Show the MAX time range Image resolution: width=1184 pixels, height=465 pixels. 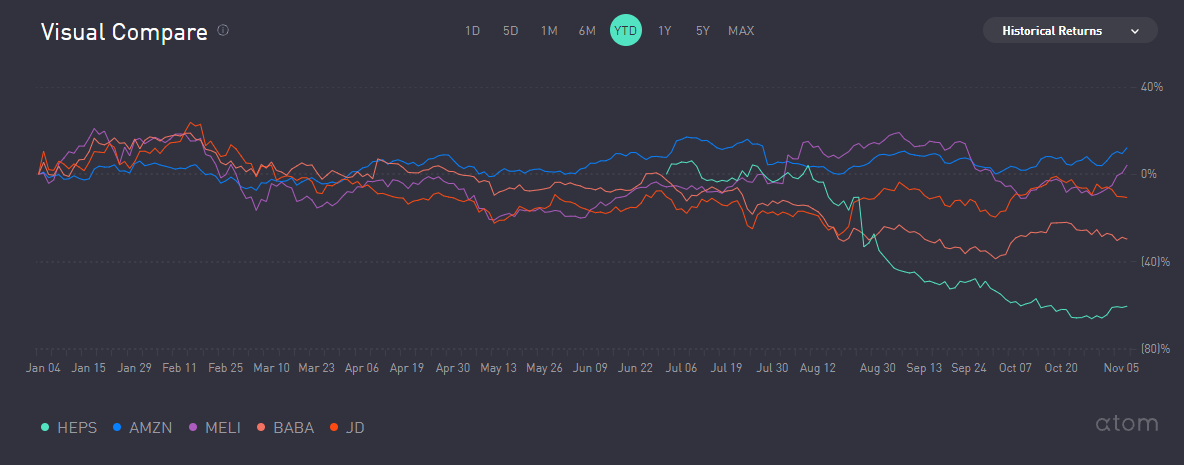pyautogui.click(x=741, y=31)
